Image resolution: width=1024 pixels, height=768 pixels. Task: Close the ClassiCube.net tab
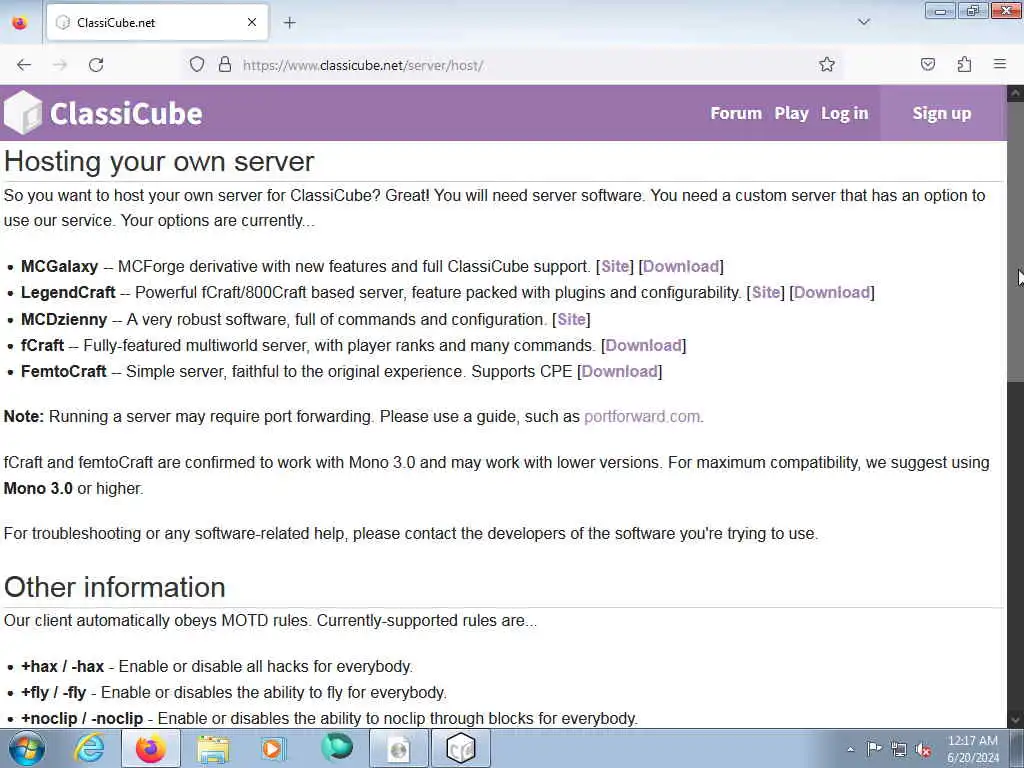click(x=252, y=23)
